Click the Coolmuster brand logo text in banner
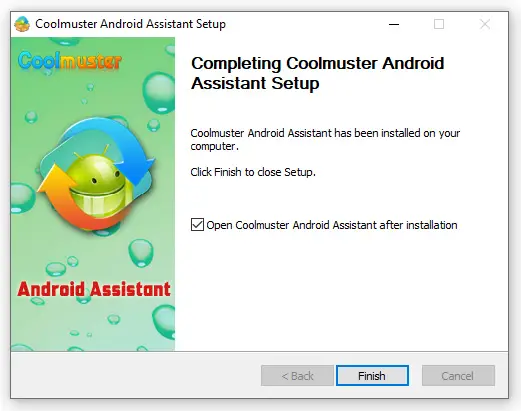 [x=70, y=61]
